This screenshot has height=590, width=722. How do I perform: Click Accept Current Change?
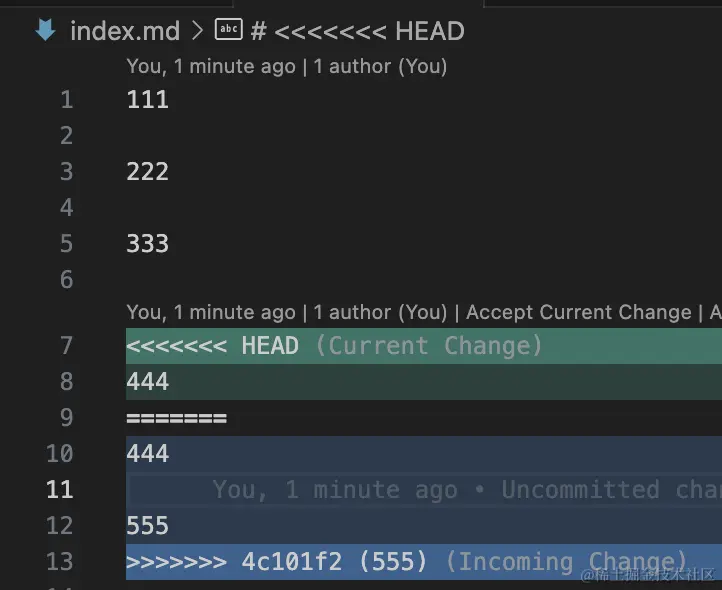tap(578, 312)
